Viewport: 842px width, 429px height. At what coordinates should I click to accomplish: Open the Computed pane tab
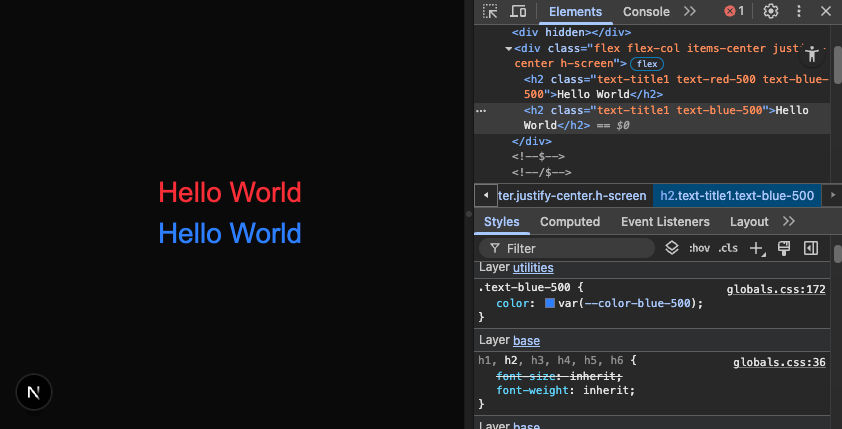point(570,222)
